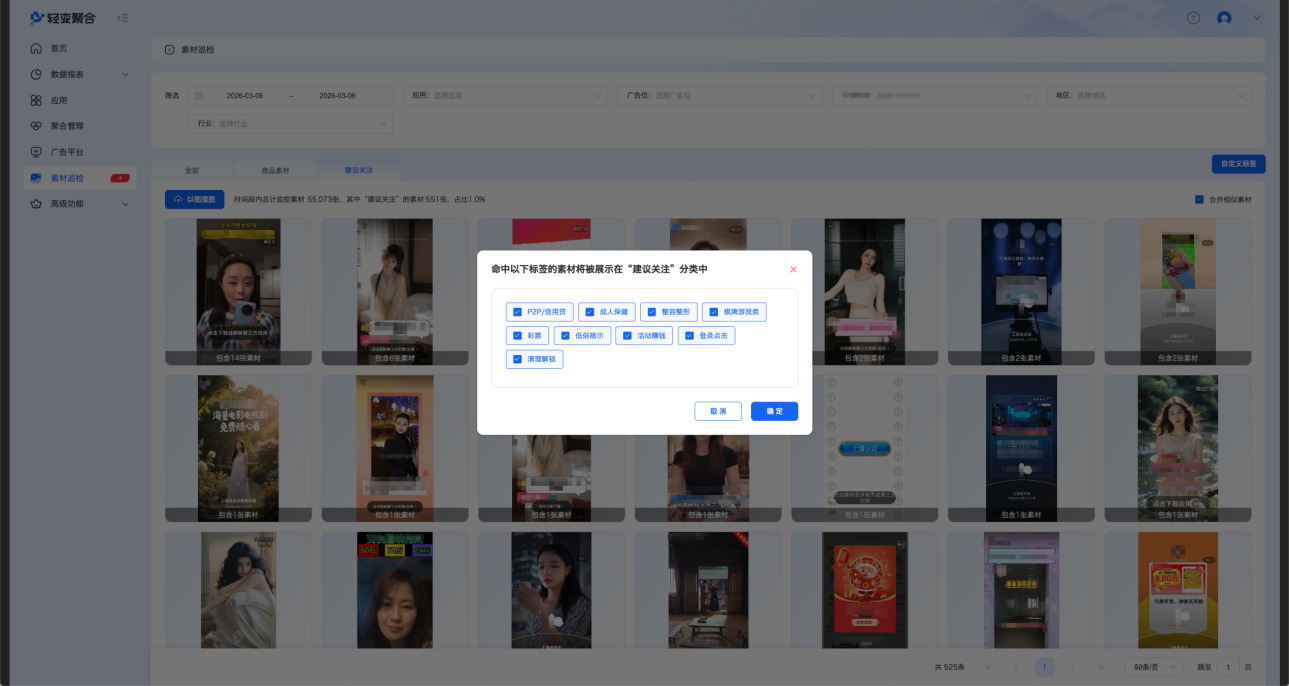
Task: Switch to the 竞品素材 tab
Action: pos(275,171)
